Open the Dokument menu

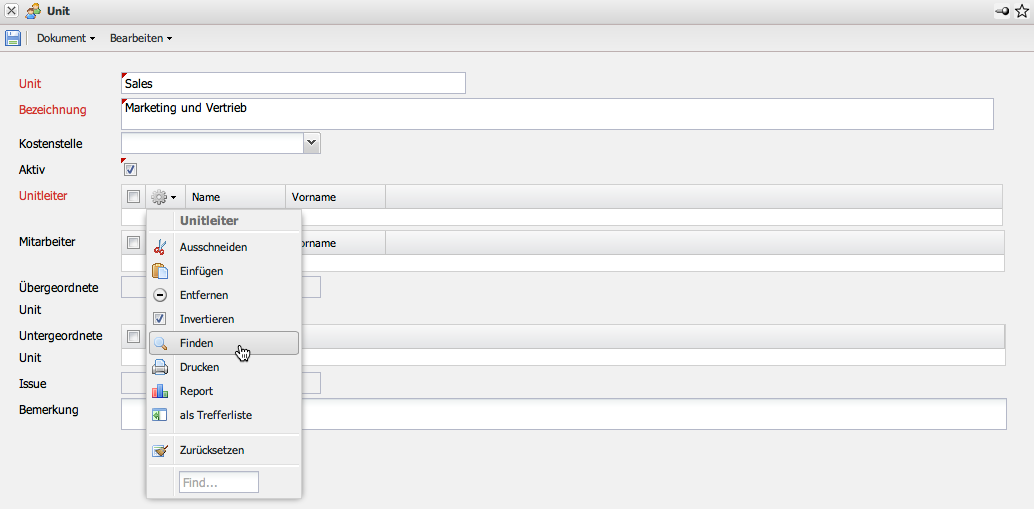[66, 38]
